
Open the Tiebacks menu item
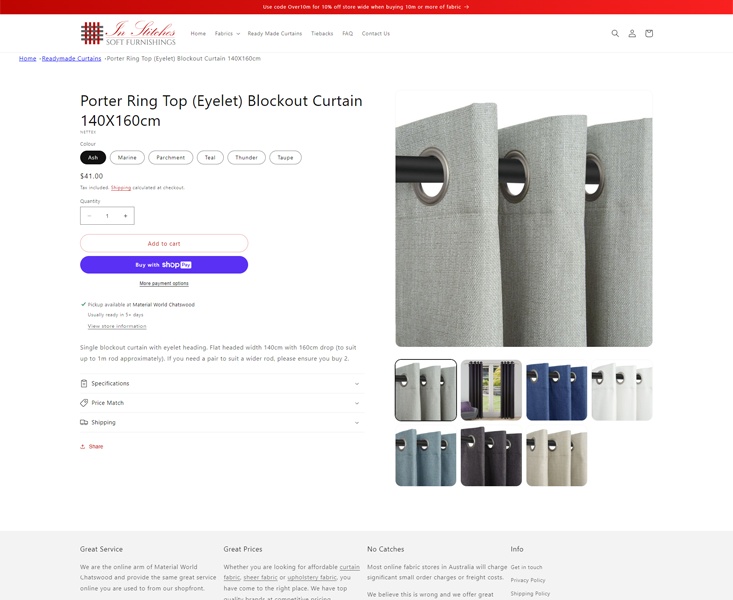coord(322,34)
